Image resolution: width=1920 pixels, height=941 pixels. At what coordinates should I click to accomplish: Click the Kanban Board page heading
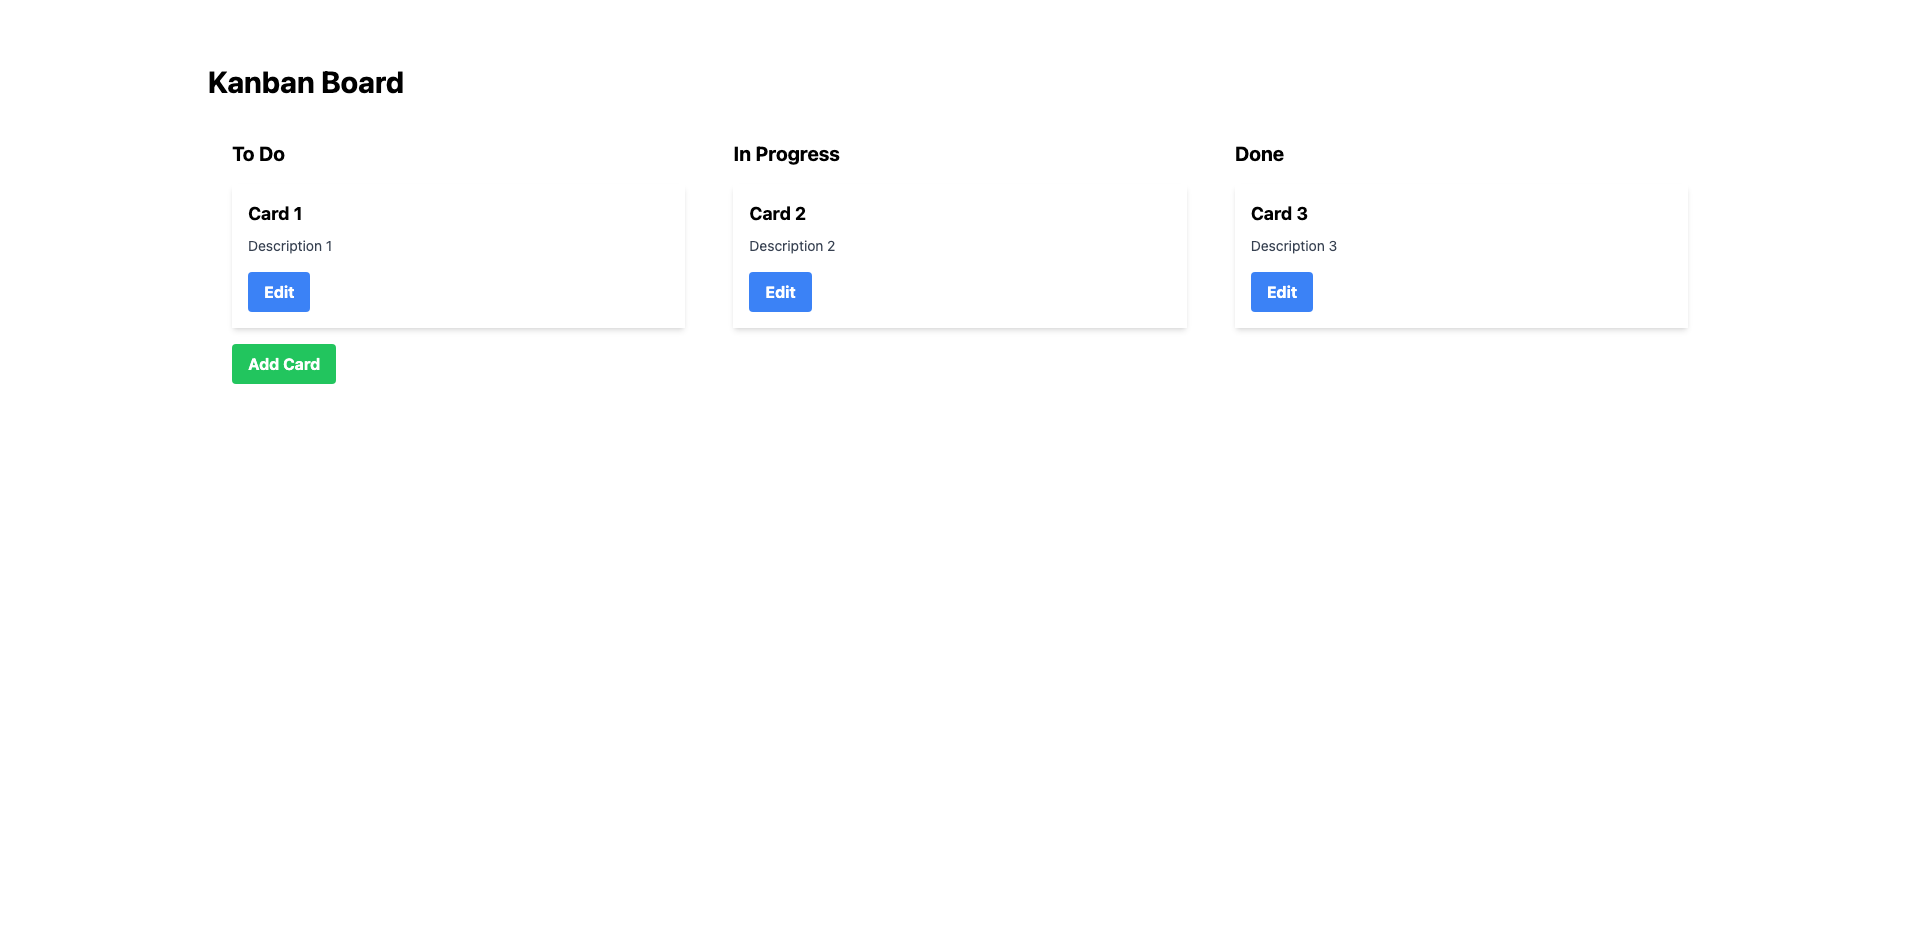pos(305,82)
